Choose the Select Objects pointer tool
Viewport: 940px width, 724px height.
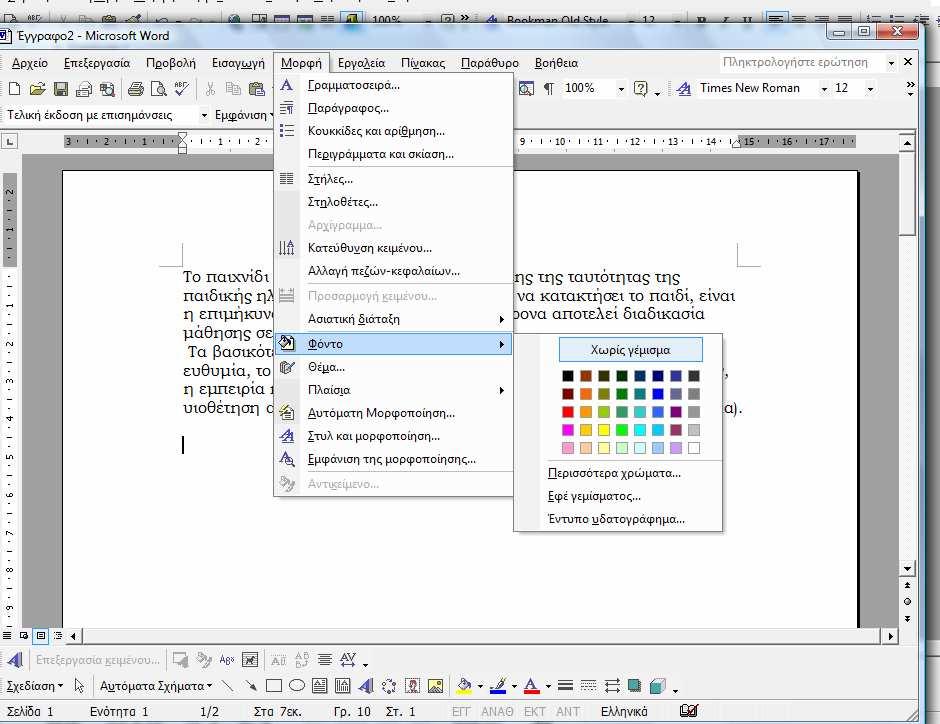click(79, 686)
